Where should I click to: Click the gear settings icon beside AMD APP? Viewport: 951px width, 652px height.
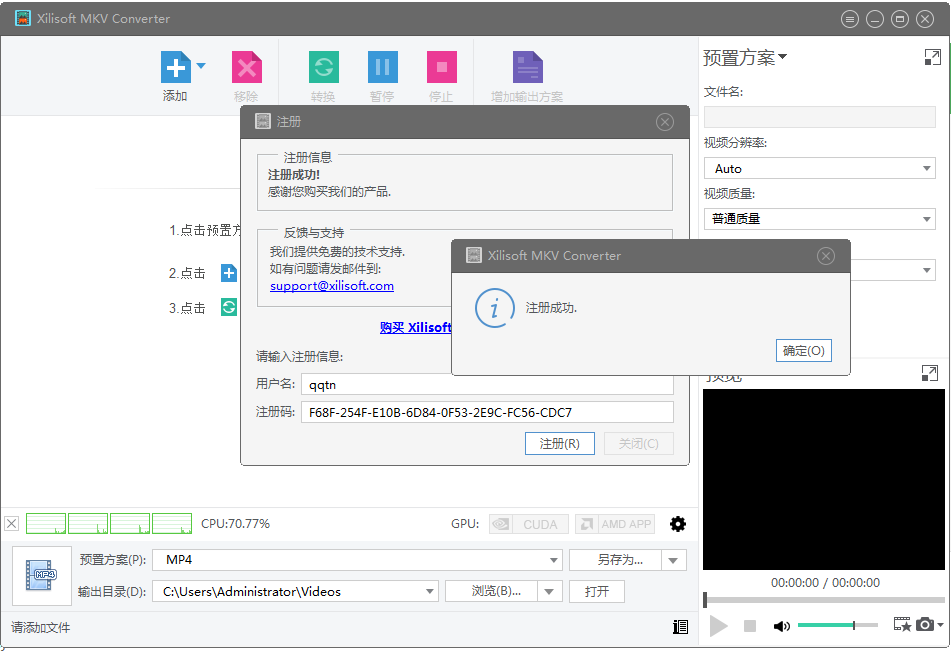pyautogui.click(x=678, y=524)
